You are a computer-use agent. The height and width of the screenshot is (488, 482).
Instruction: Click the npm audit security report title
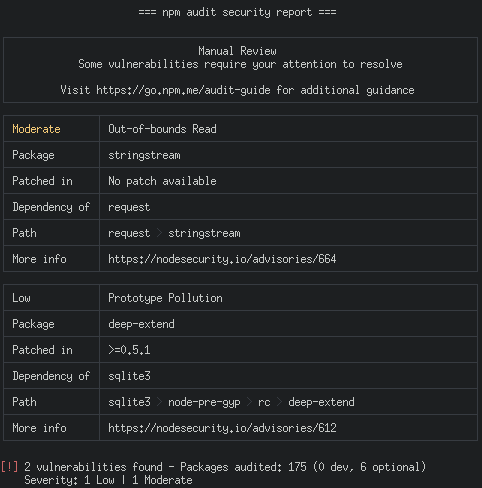point(237,12)
